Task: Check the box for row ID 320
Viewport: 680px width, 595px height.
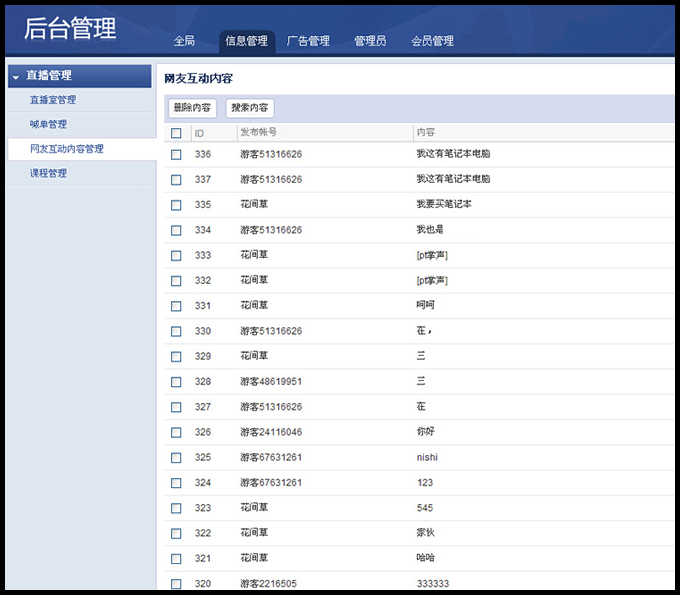Action: coord(176,584)
